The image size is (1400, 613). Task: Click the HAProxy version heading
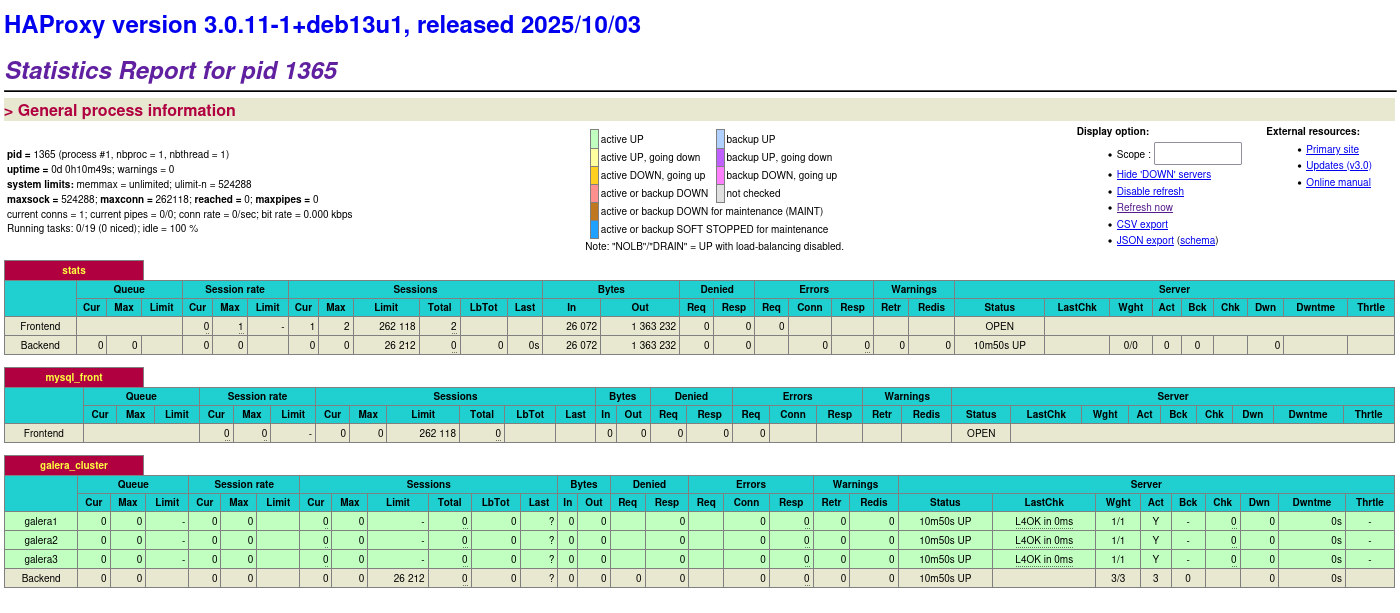[322, 25]
